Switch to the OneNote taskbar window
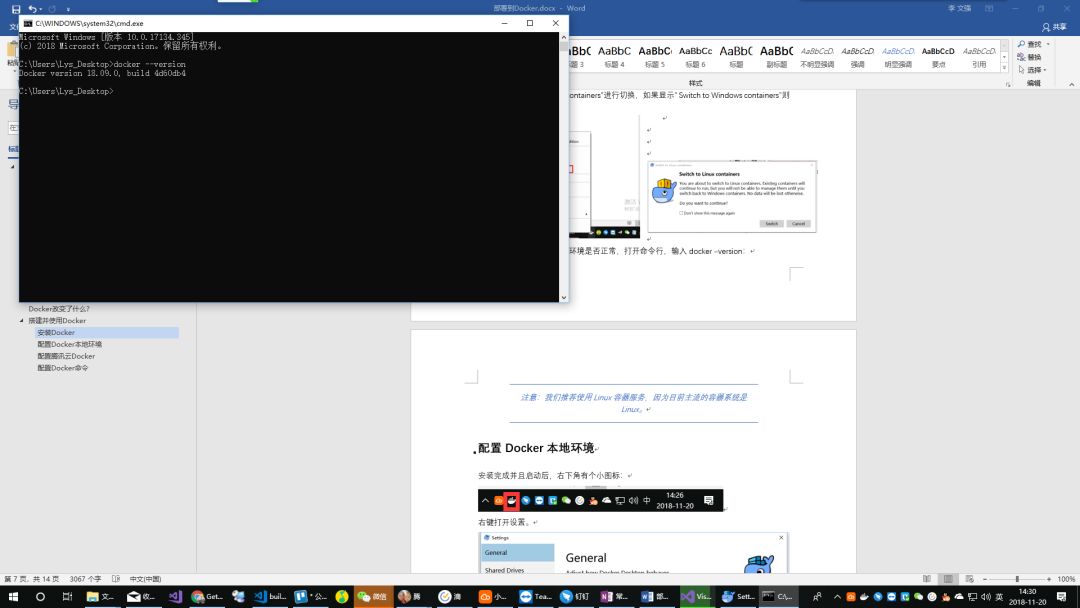 (x=614, y=596)
